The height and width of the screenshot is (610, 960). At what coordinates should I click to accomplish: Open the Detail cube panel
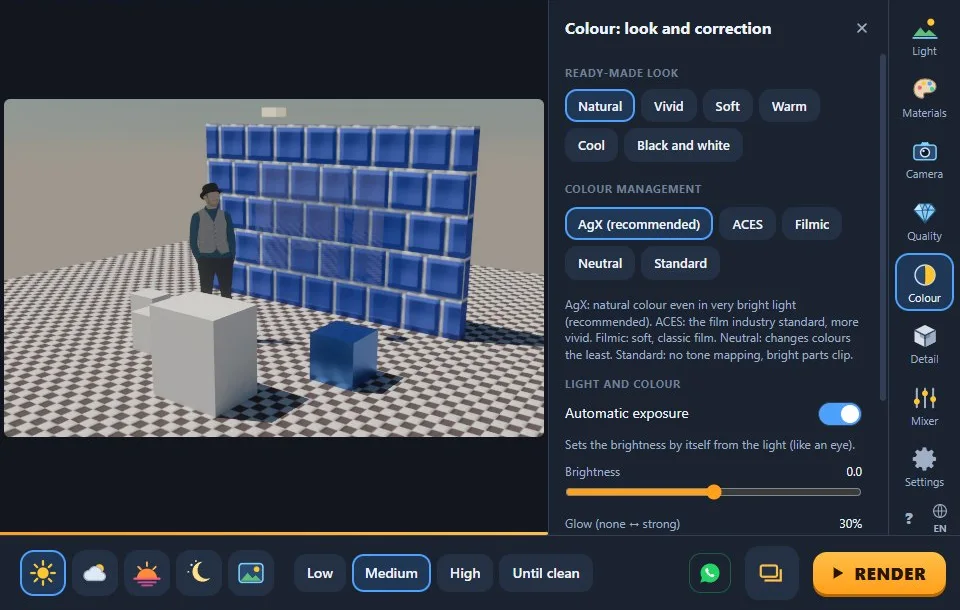(x=924, y=344)
